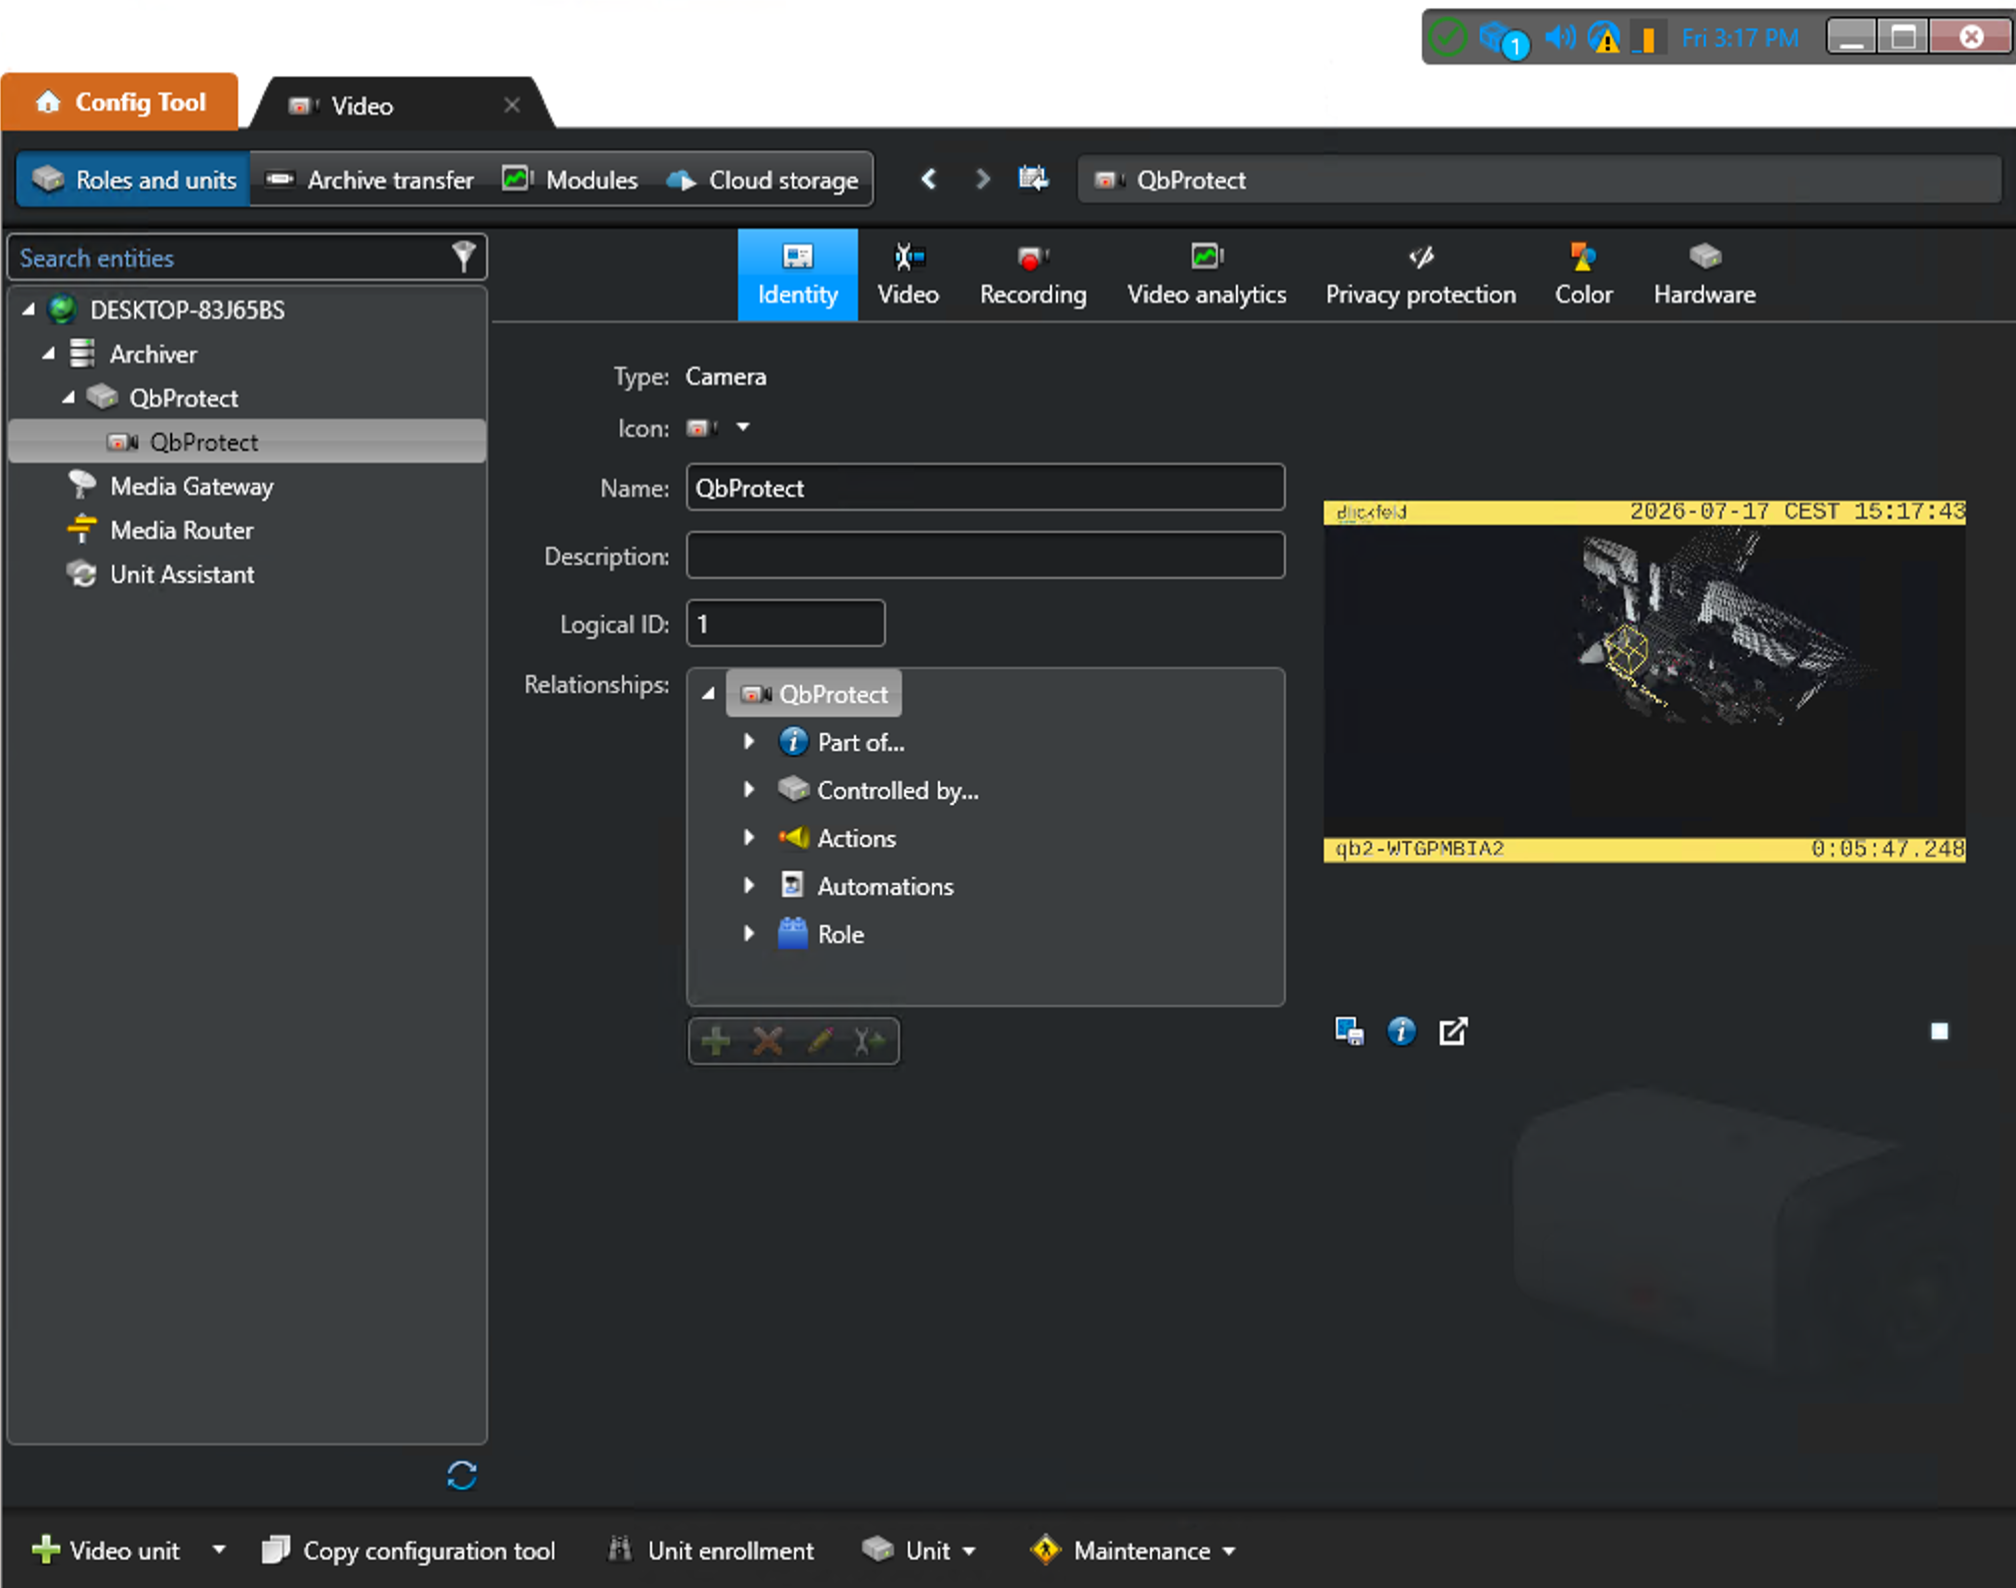Open the Modules view
This screenshot has height=1588, width=2016.
pos(570,180)
